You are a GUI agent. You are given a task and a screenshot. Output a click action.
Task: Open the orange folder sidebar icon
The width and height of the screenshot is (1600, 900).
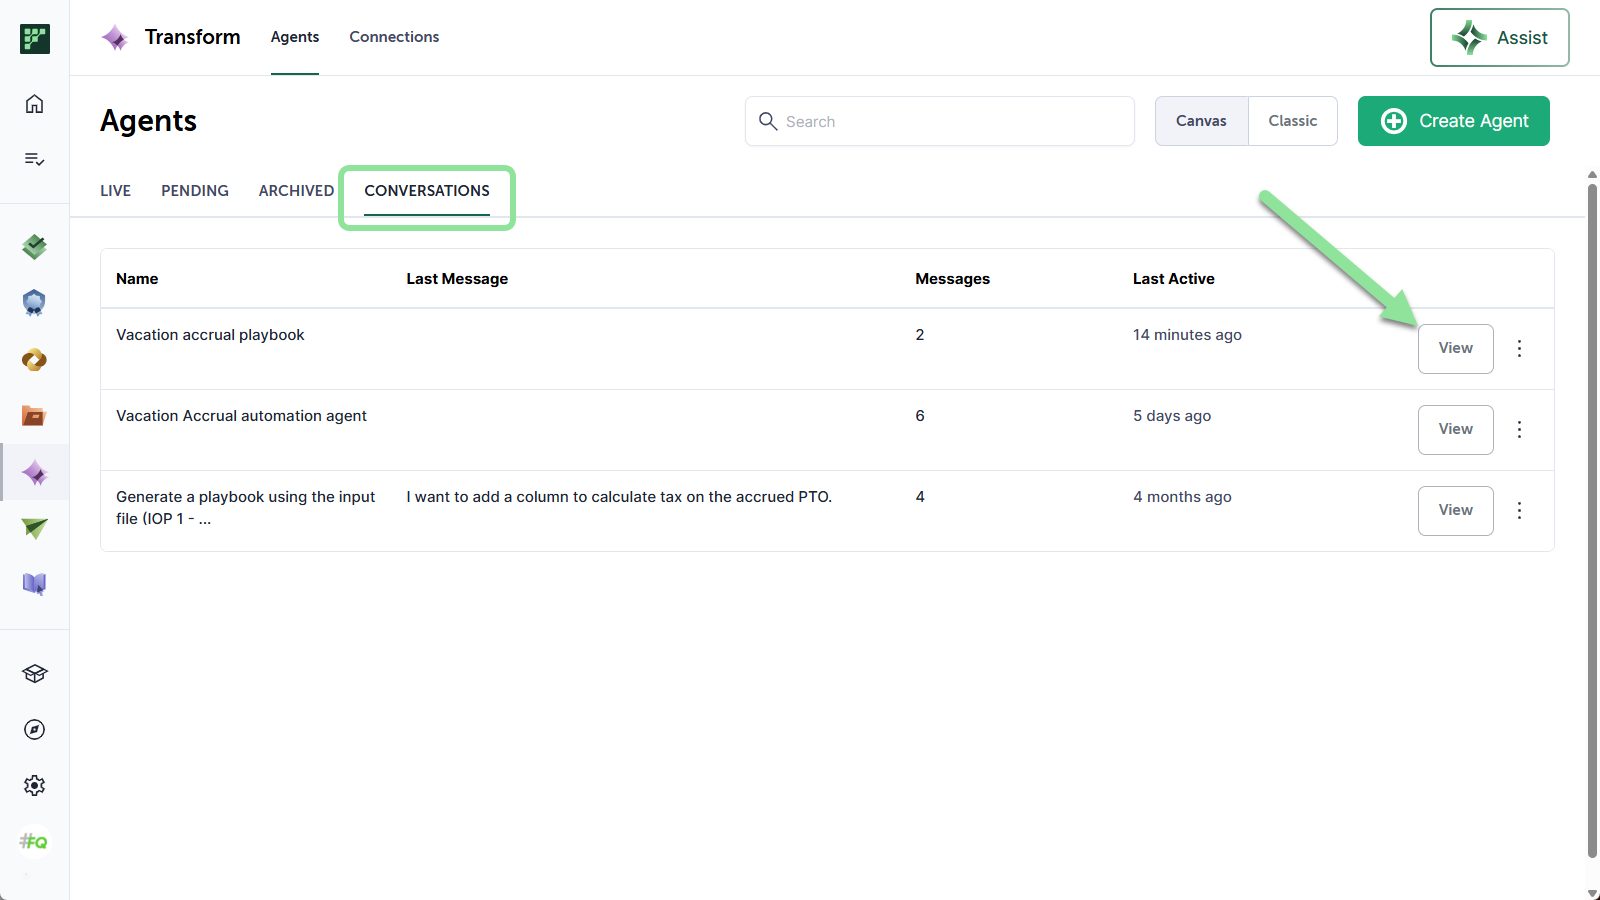(34, 416)
